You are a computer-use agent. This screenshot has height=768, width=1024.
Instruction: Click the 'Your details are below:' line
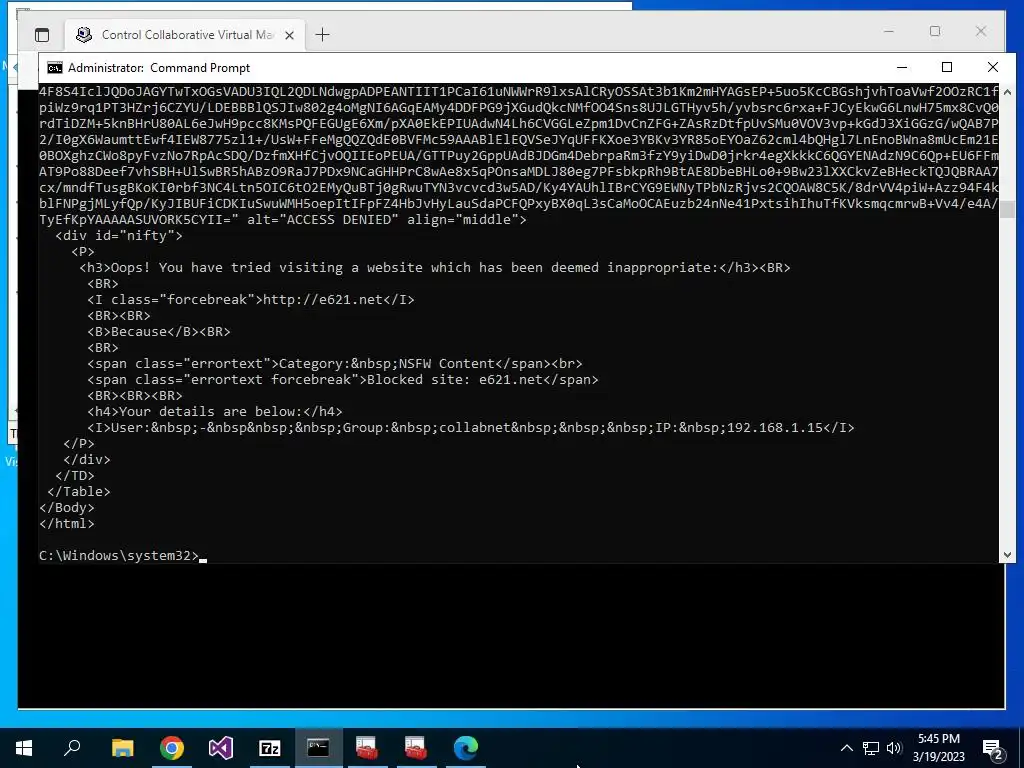215,412
